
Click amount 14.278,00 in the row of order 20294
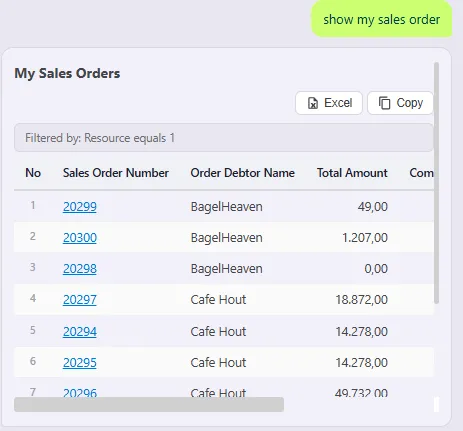[361, 332]
